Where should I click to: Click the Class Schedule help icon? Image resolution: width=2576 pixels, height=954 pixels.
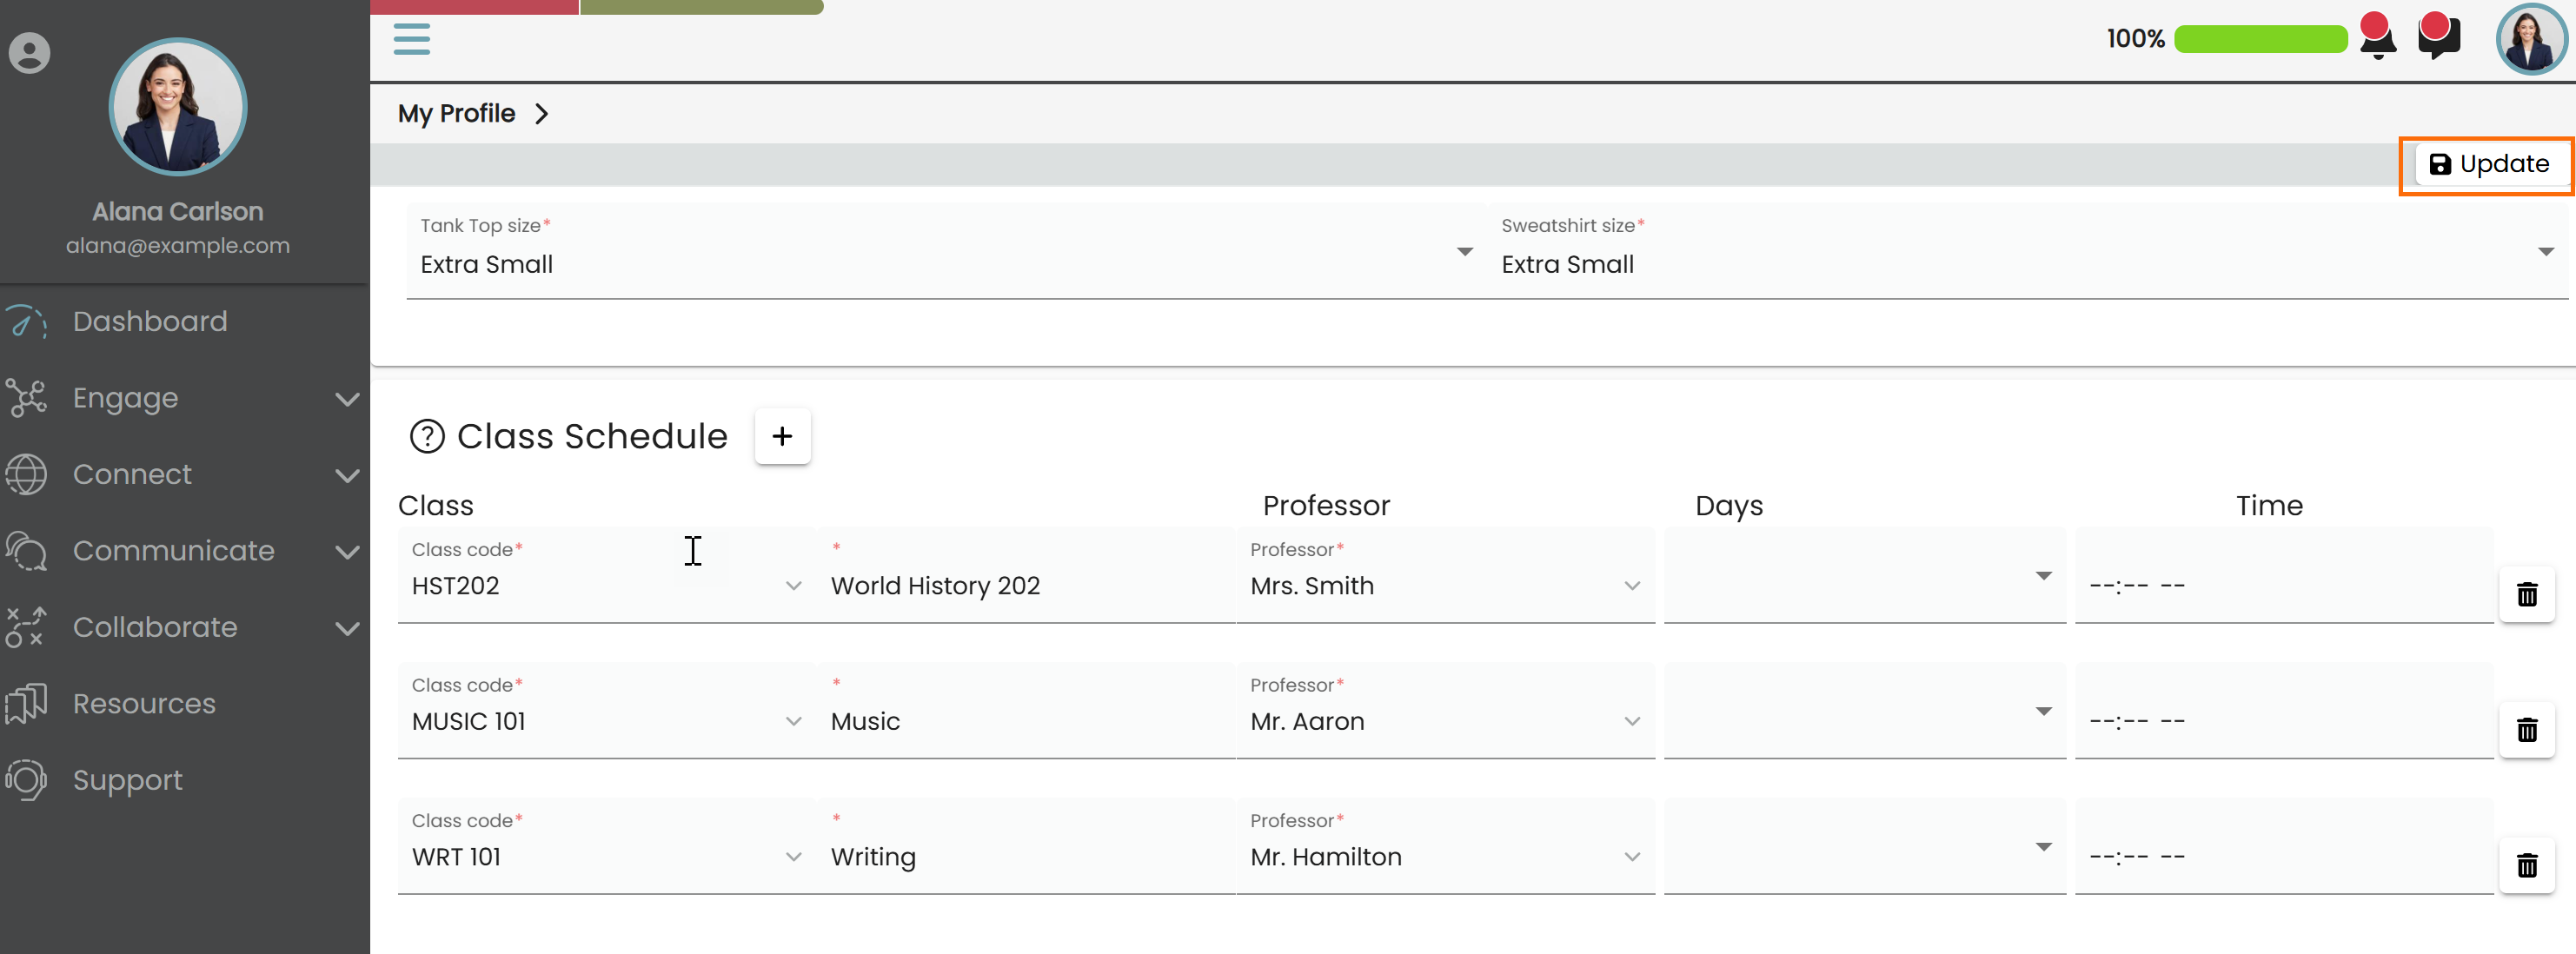(427, 436)
